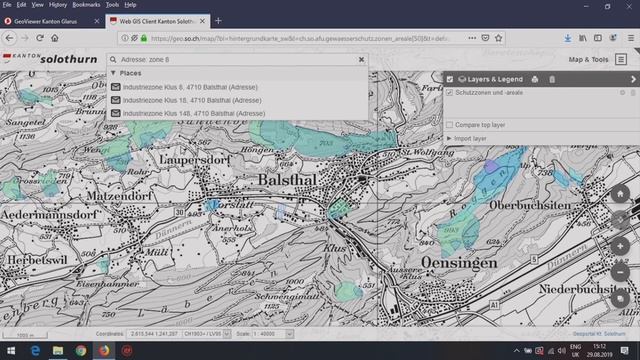Click the coordinates readout field
The height and width of the screenshot is (360, 640).
154,334
